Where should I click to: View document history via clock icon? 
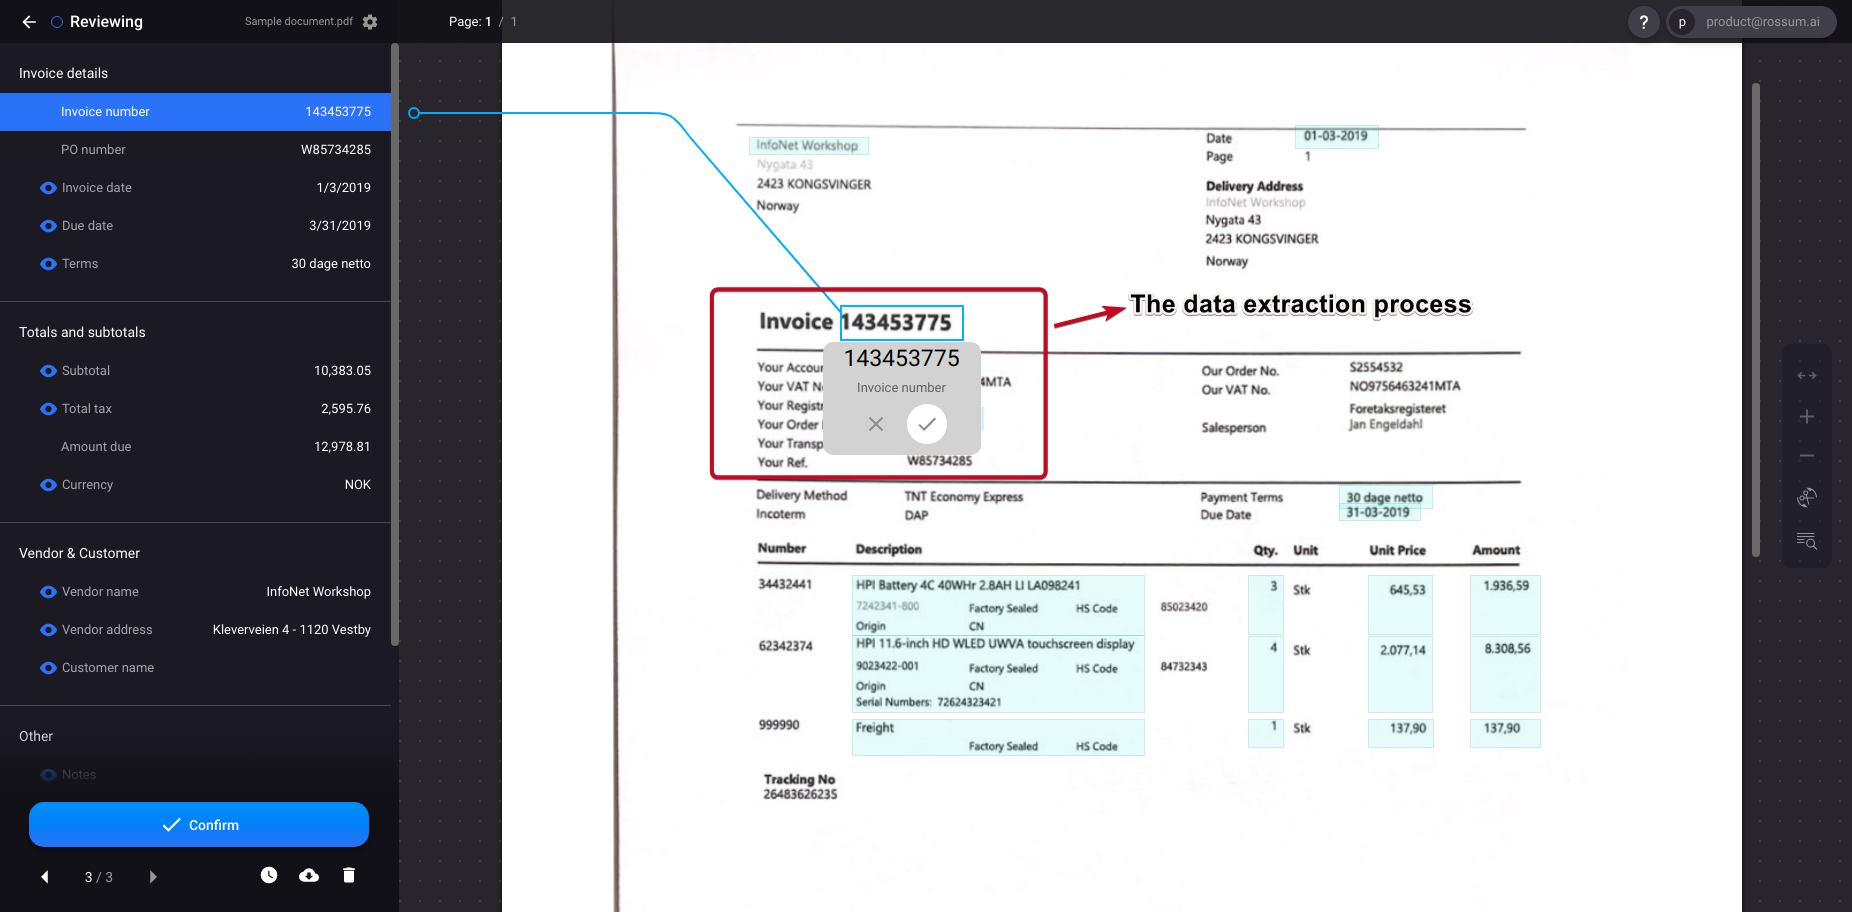click(x=268, y=875)
